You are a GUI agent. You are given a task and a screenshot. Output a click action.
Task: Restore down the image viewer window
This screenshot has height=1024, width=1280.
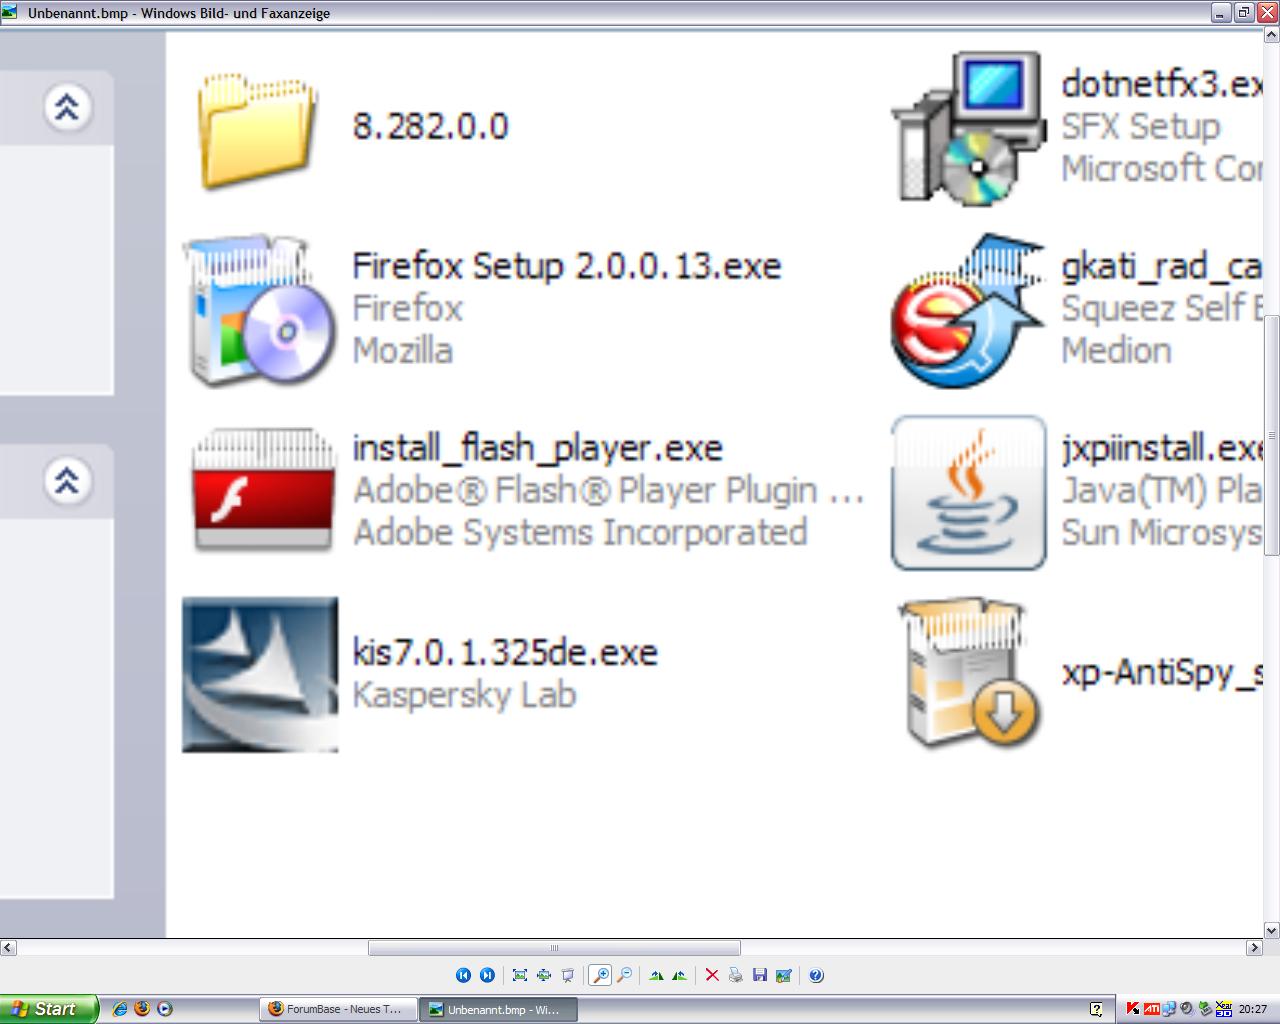[1244, 13]
